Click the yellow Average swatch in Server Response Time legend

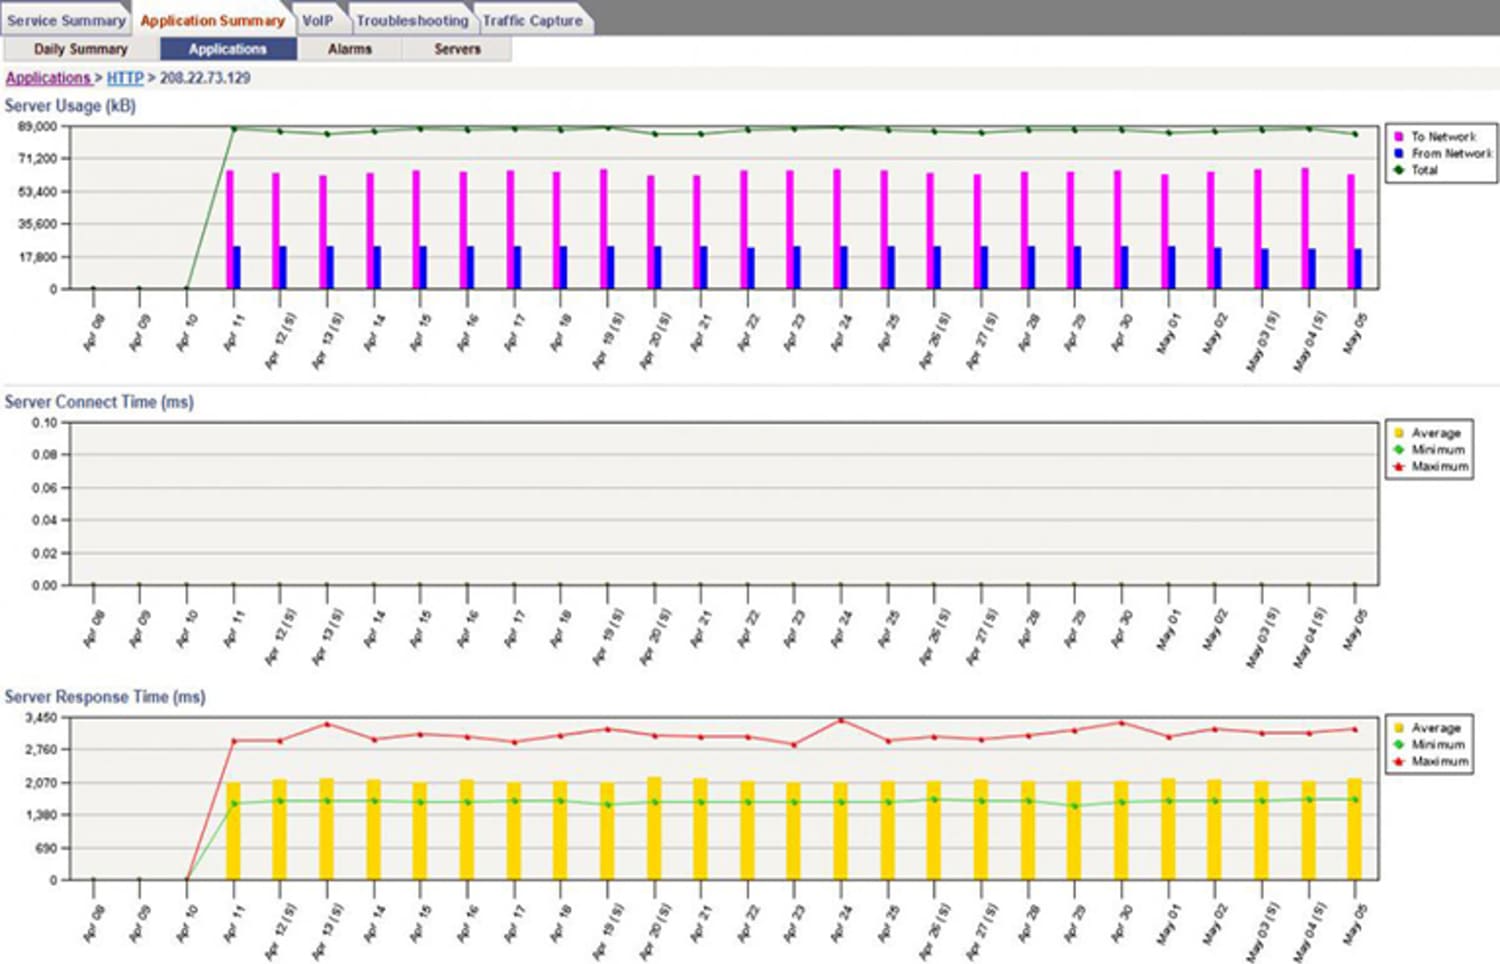[x=1398, y=728]
